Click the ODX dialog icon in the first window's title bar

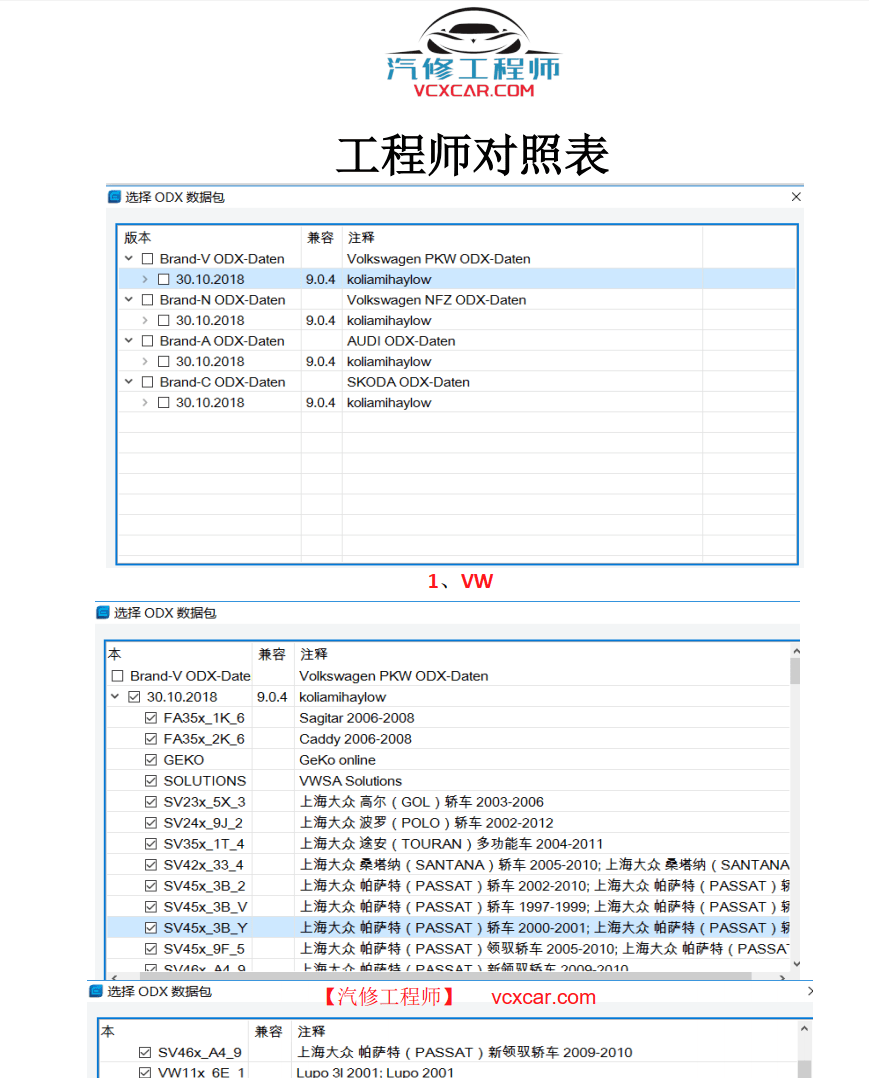pyautogui.click(x=113, y=197)
